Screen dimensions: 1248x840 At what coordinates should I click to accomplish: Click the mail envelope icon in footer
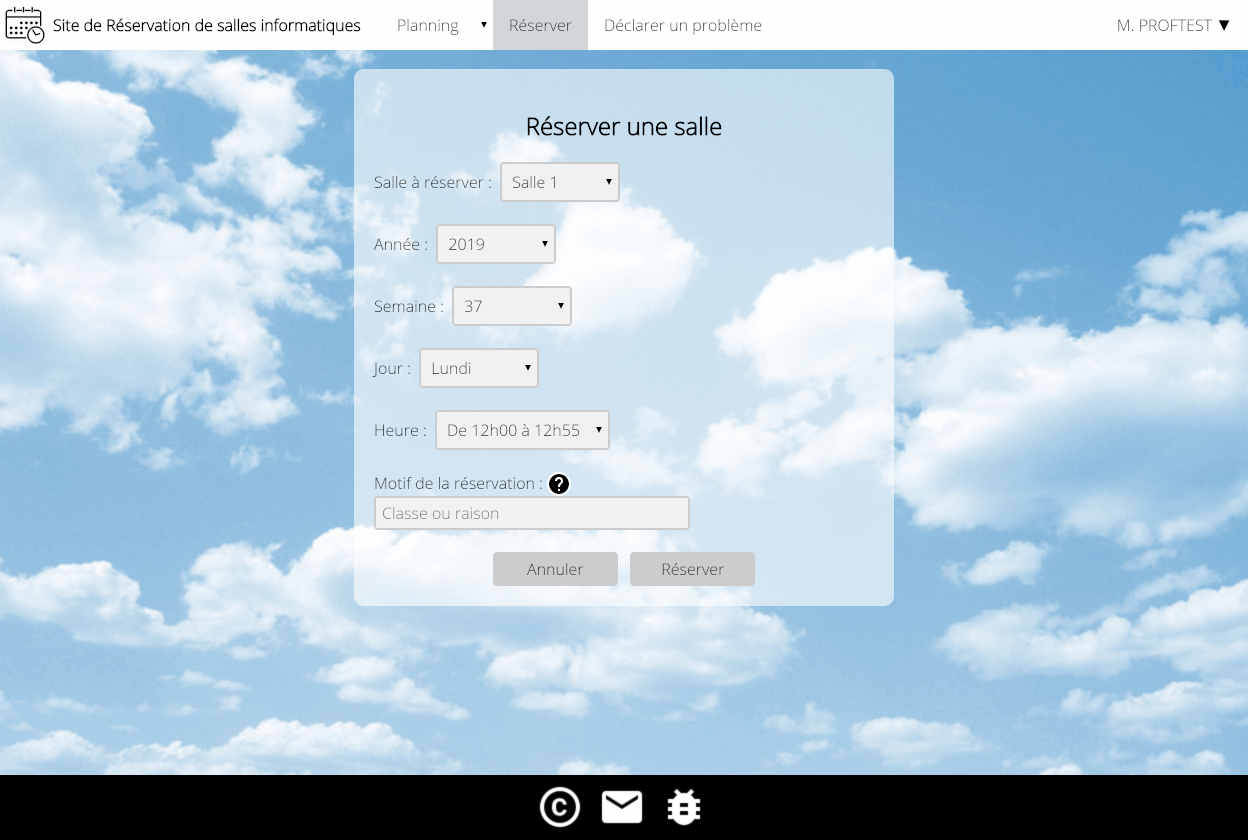tap(622, 807)
